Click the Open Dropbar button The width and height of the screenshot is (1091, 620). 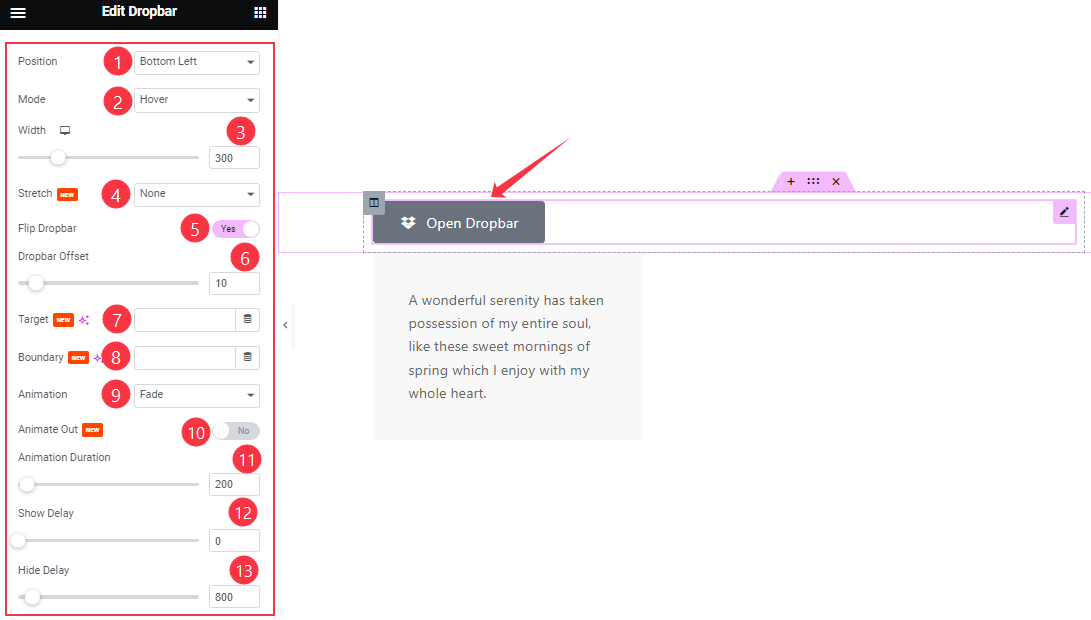pyautogui.click(x=457, y=222)
